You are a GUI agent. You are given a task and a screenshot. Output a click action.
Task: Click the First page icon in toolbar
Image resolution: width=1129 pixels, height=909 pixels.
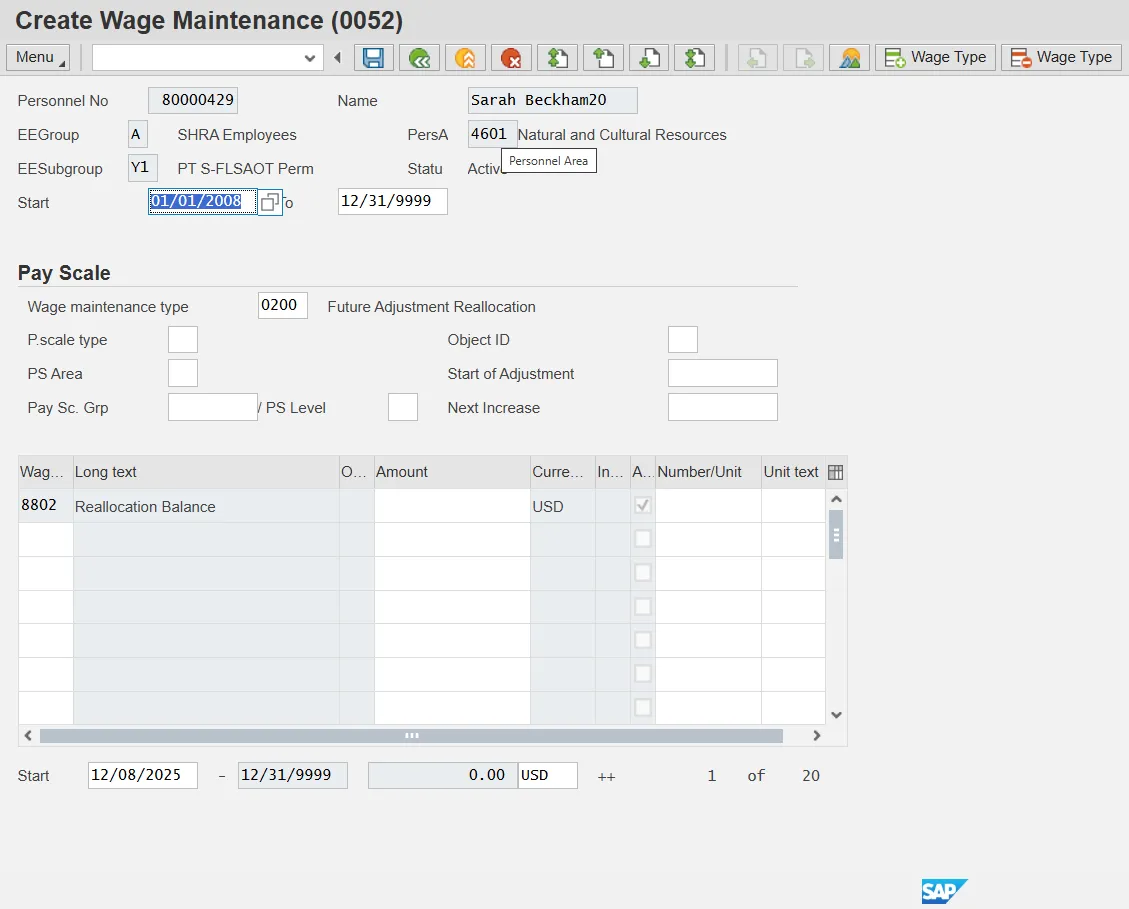[x=557, y=58]
